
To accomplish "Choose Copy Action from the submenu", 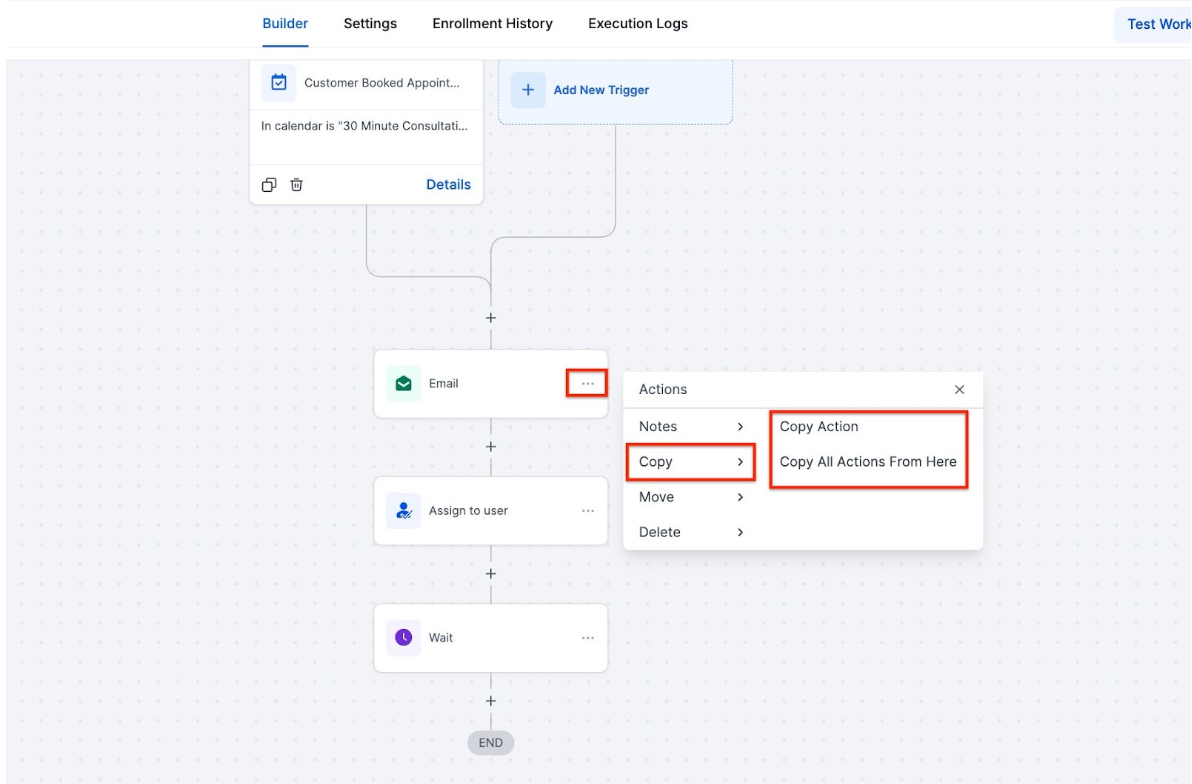I will [x=819, y=426].
